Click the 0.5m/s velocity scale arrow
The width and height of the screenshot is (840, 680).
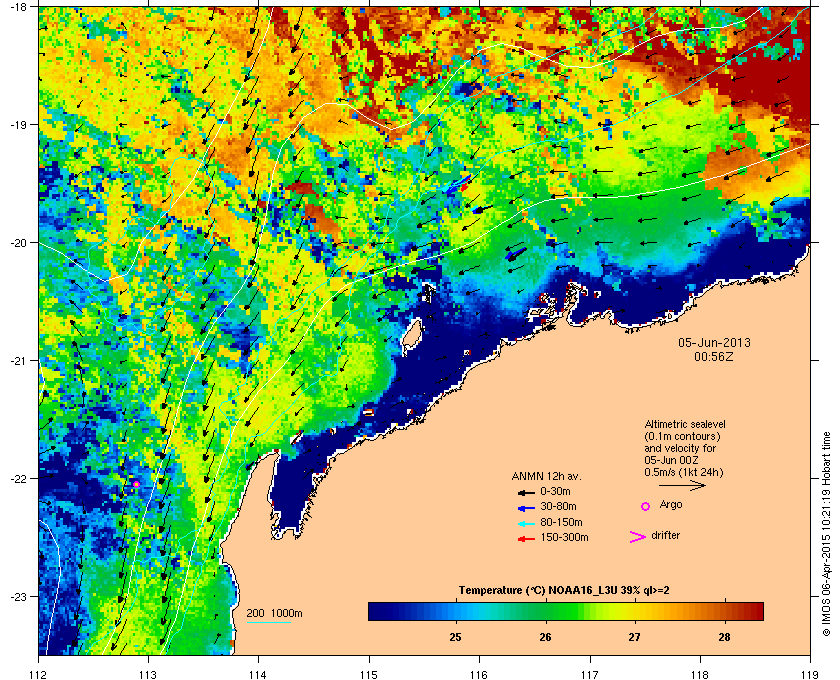tap(682, 485)
